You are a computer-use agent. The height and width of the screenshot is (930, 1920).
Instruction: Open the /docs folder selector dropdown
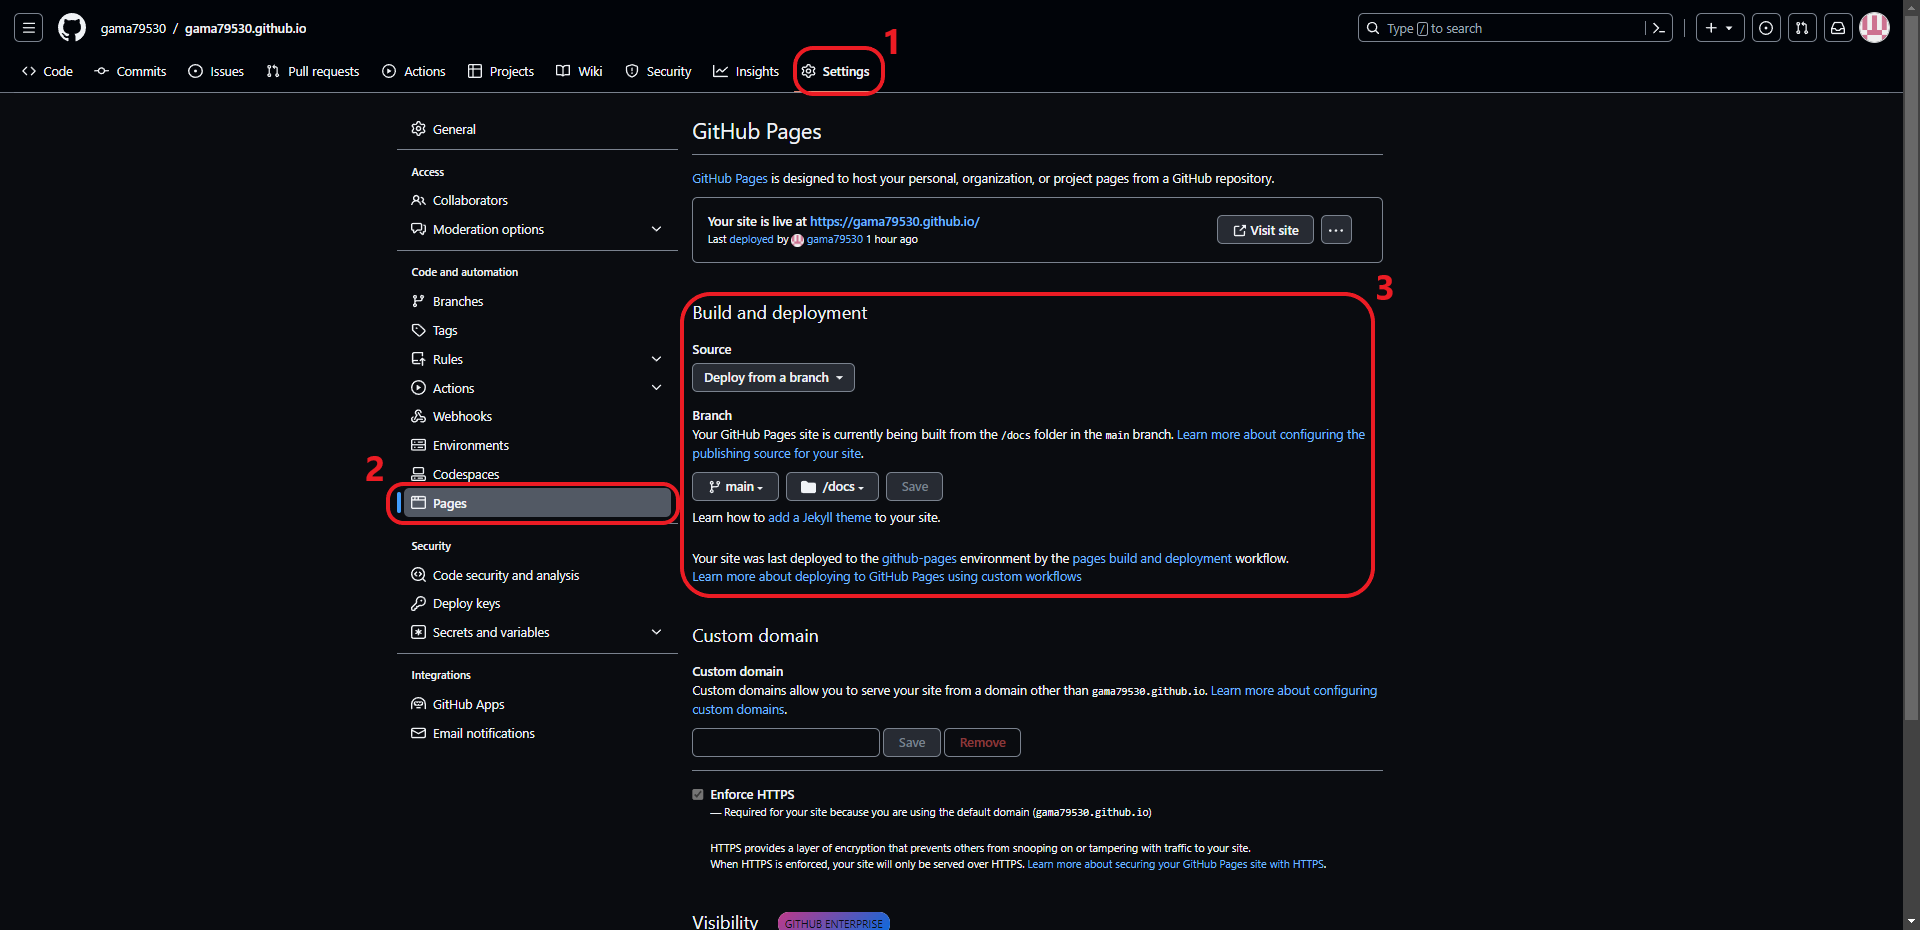coord(831,486)
